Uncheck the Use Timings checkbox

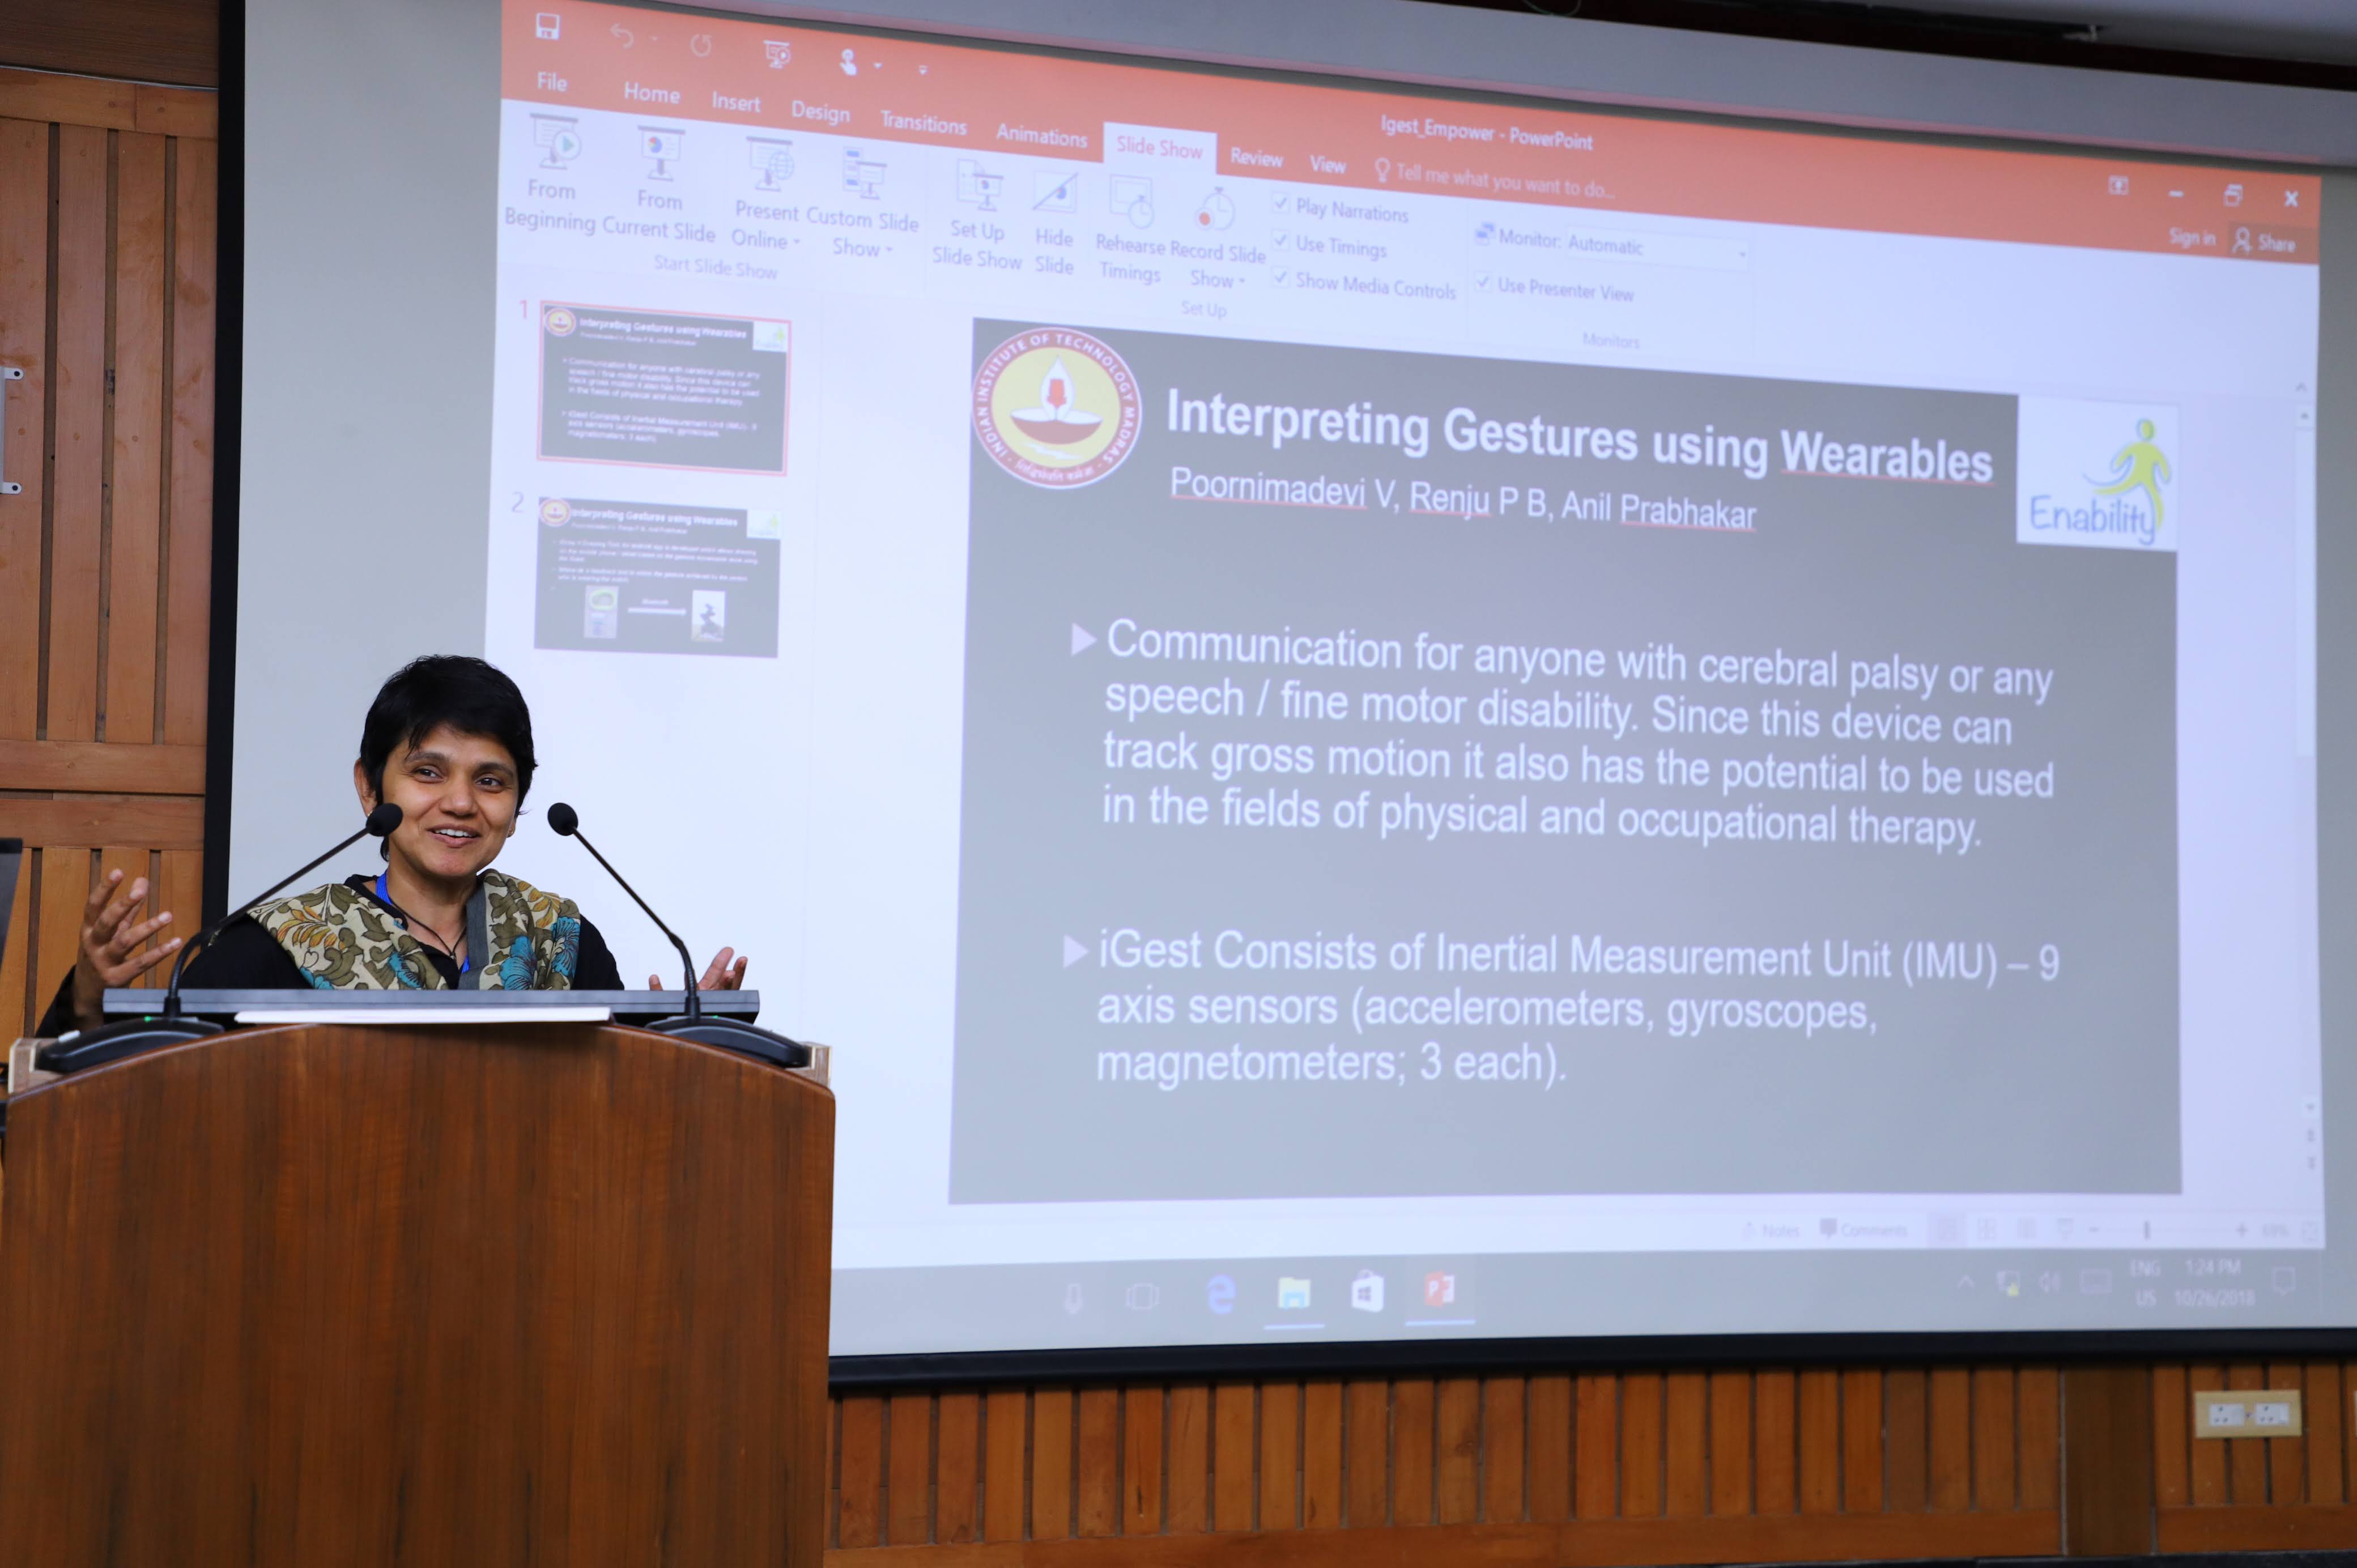pos(1280,240)
